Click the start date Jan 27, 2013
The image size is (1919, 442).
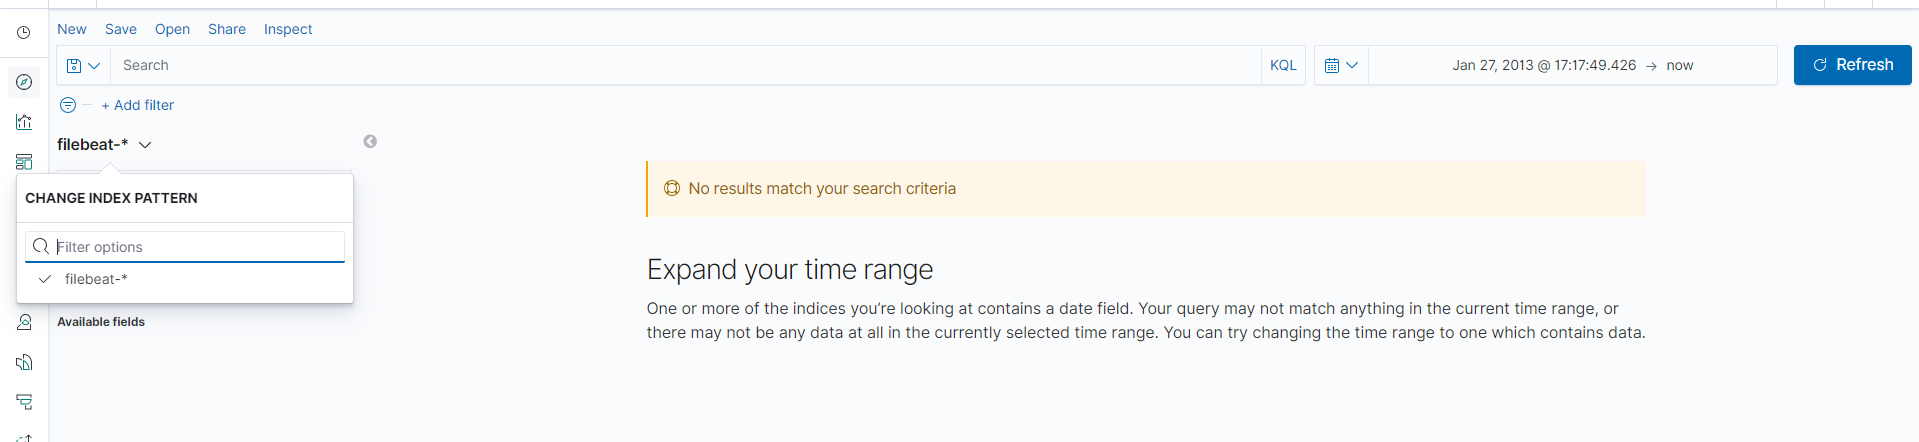point(1544,65)
